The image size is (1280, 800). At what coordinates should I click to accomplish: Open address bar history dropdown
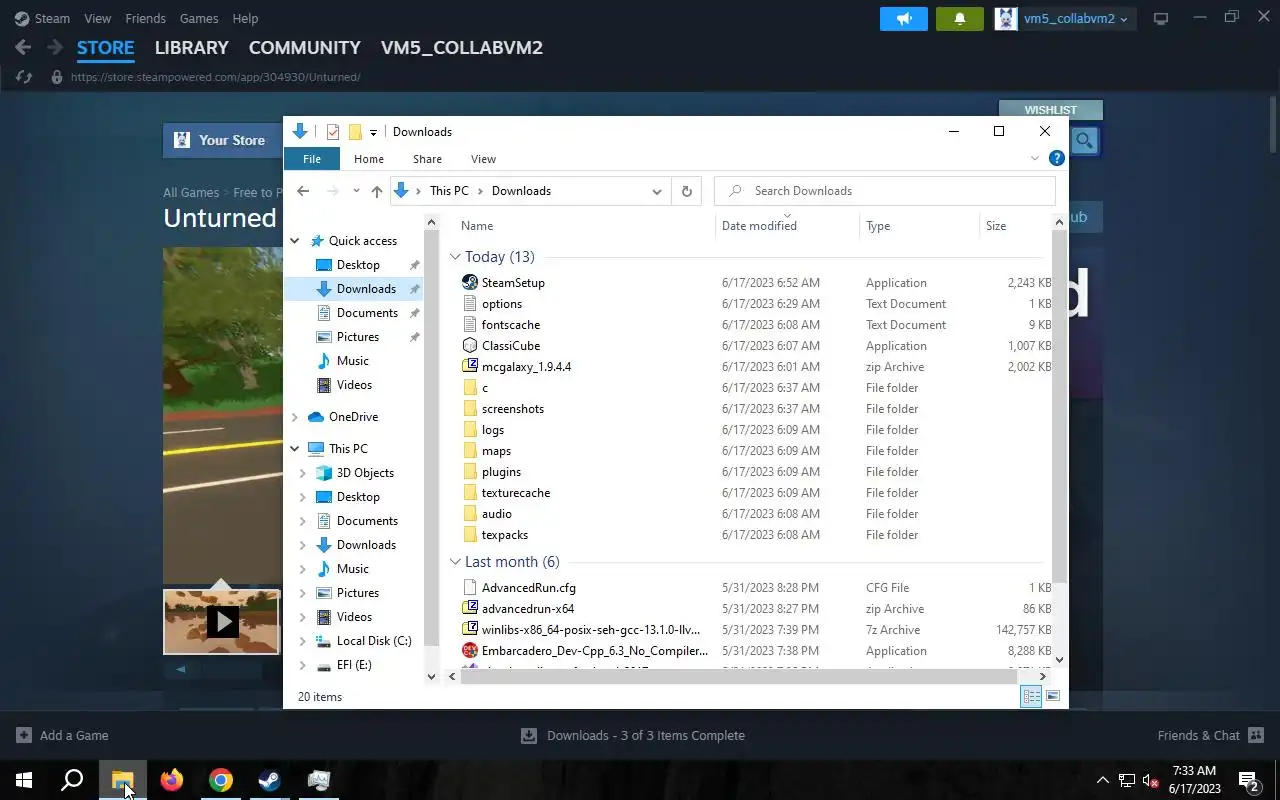pos(657,191)
